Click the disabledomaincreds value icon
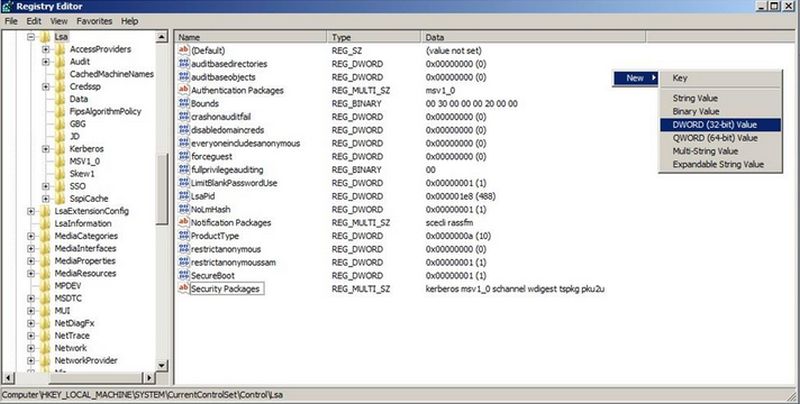The image size is (800, 404). [184, 130]
